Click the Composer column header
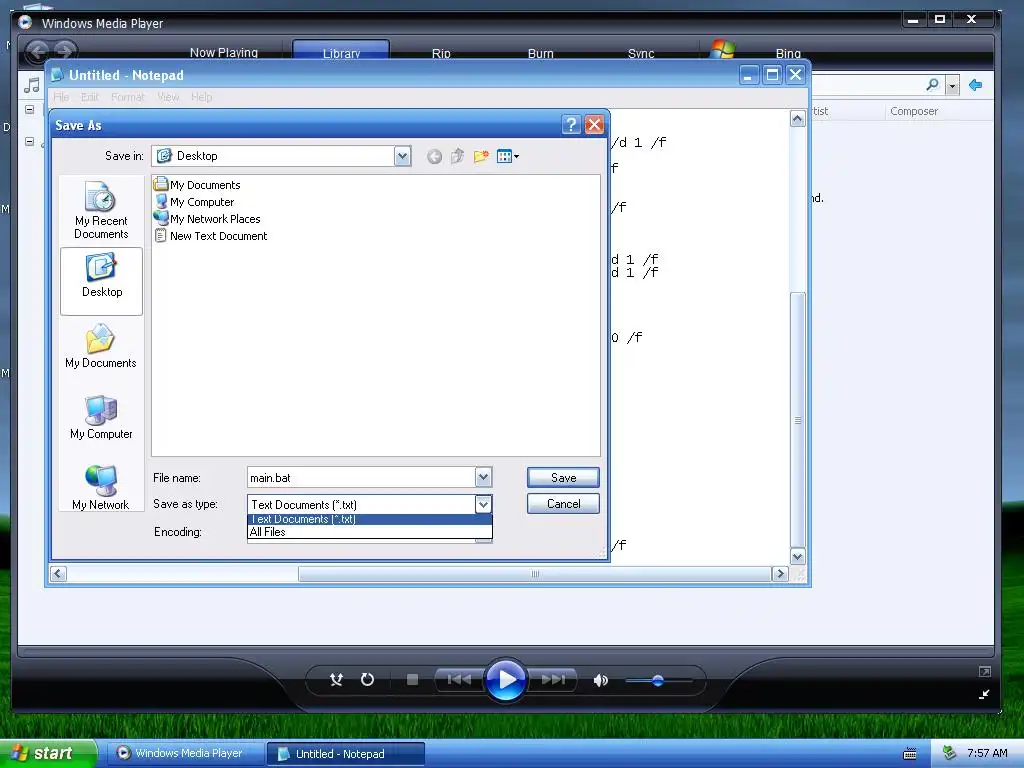Screen dimensions: 1024x768 click(x=914, y=111)
